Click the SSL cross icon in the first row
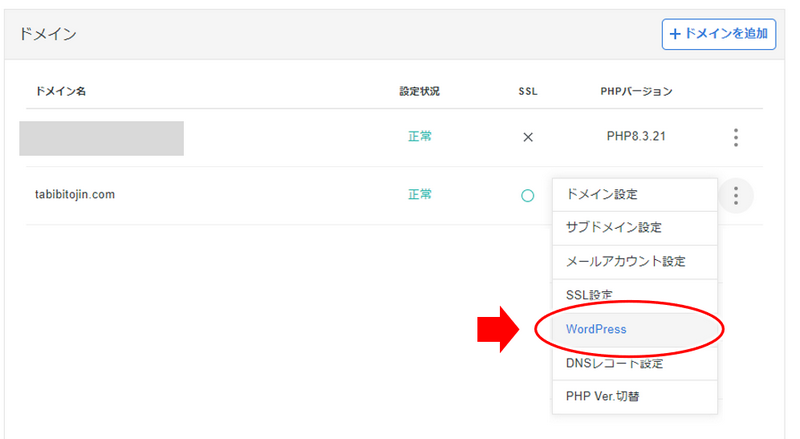This screenshot has height=439, width=800. point(528,137)
